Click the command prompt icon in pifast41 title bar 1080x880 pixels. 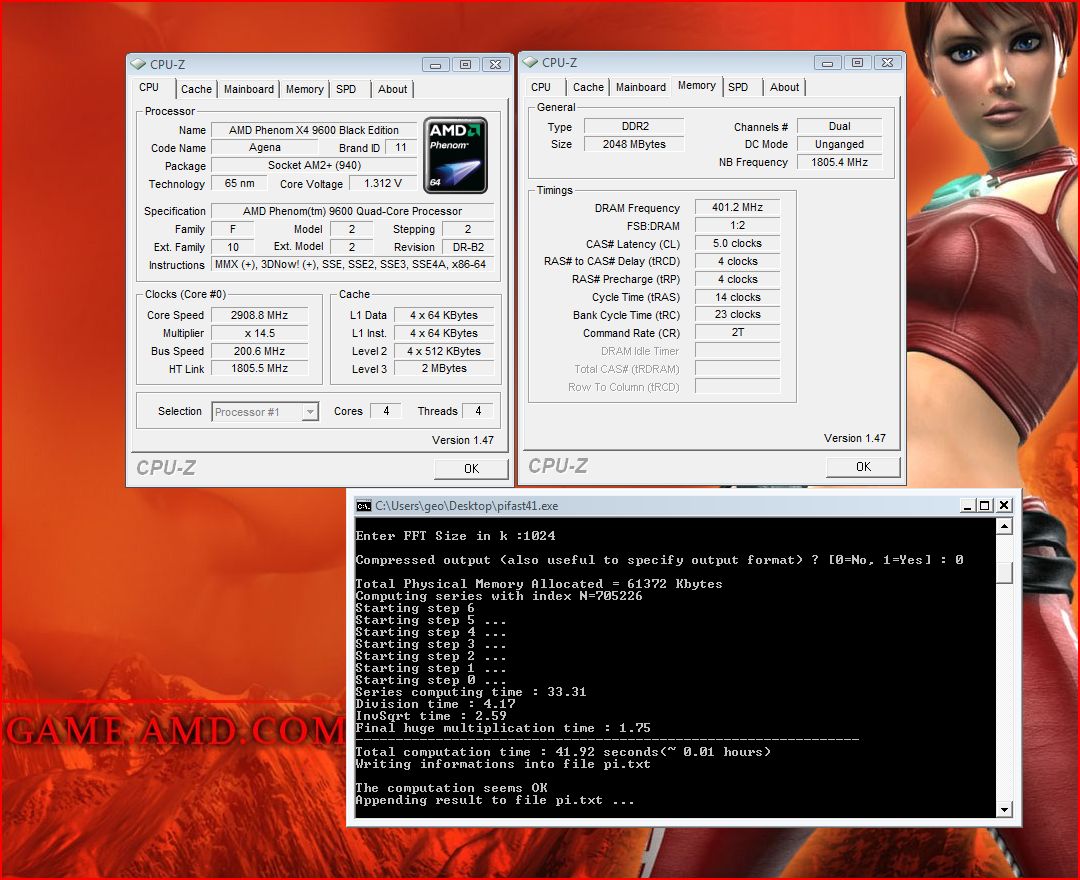[x=364, y=506]
